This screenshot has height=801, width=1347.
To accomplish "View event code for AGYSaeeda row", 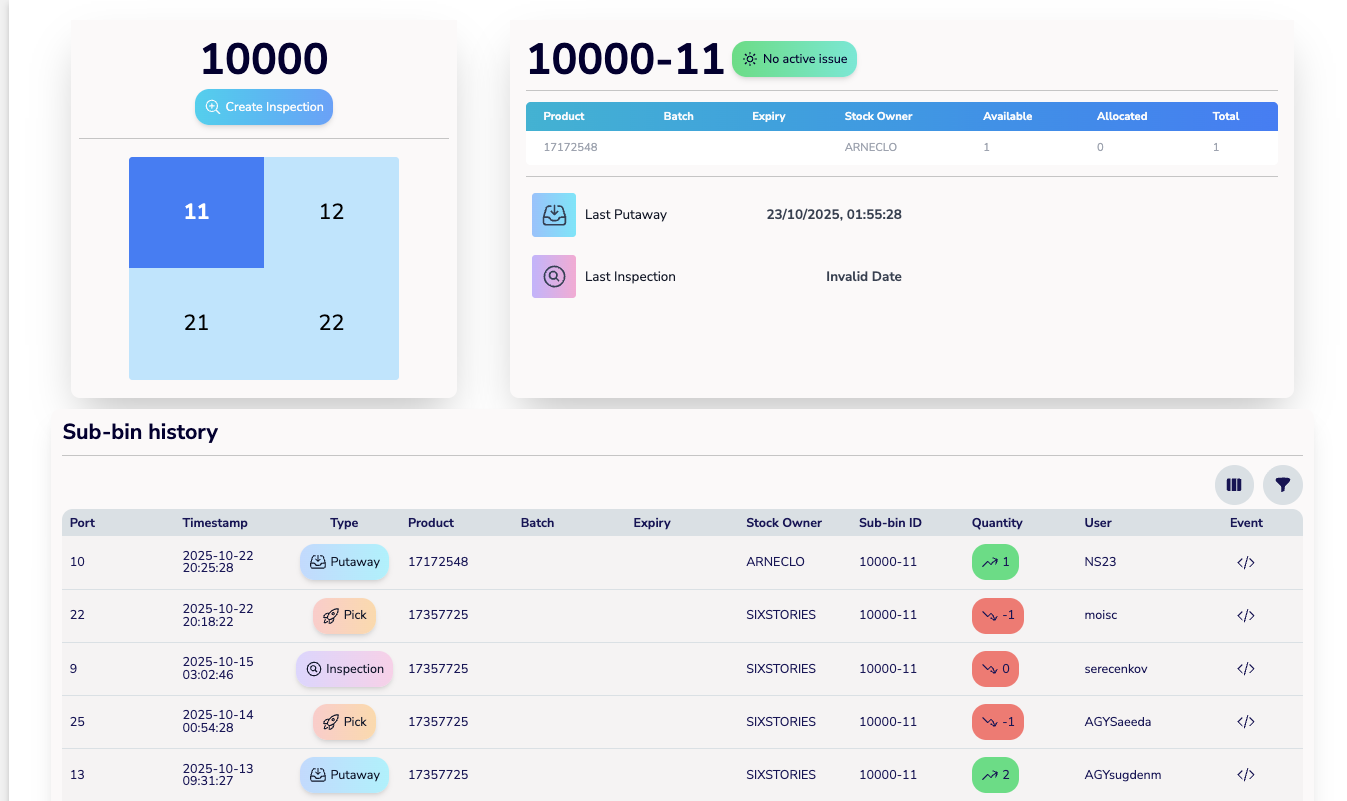I will tap(1246, 722).
